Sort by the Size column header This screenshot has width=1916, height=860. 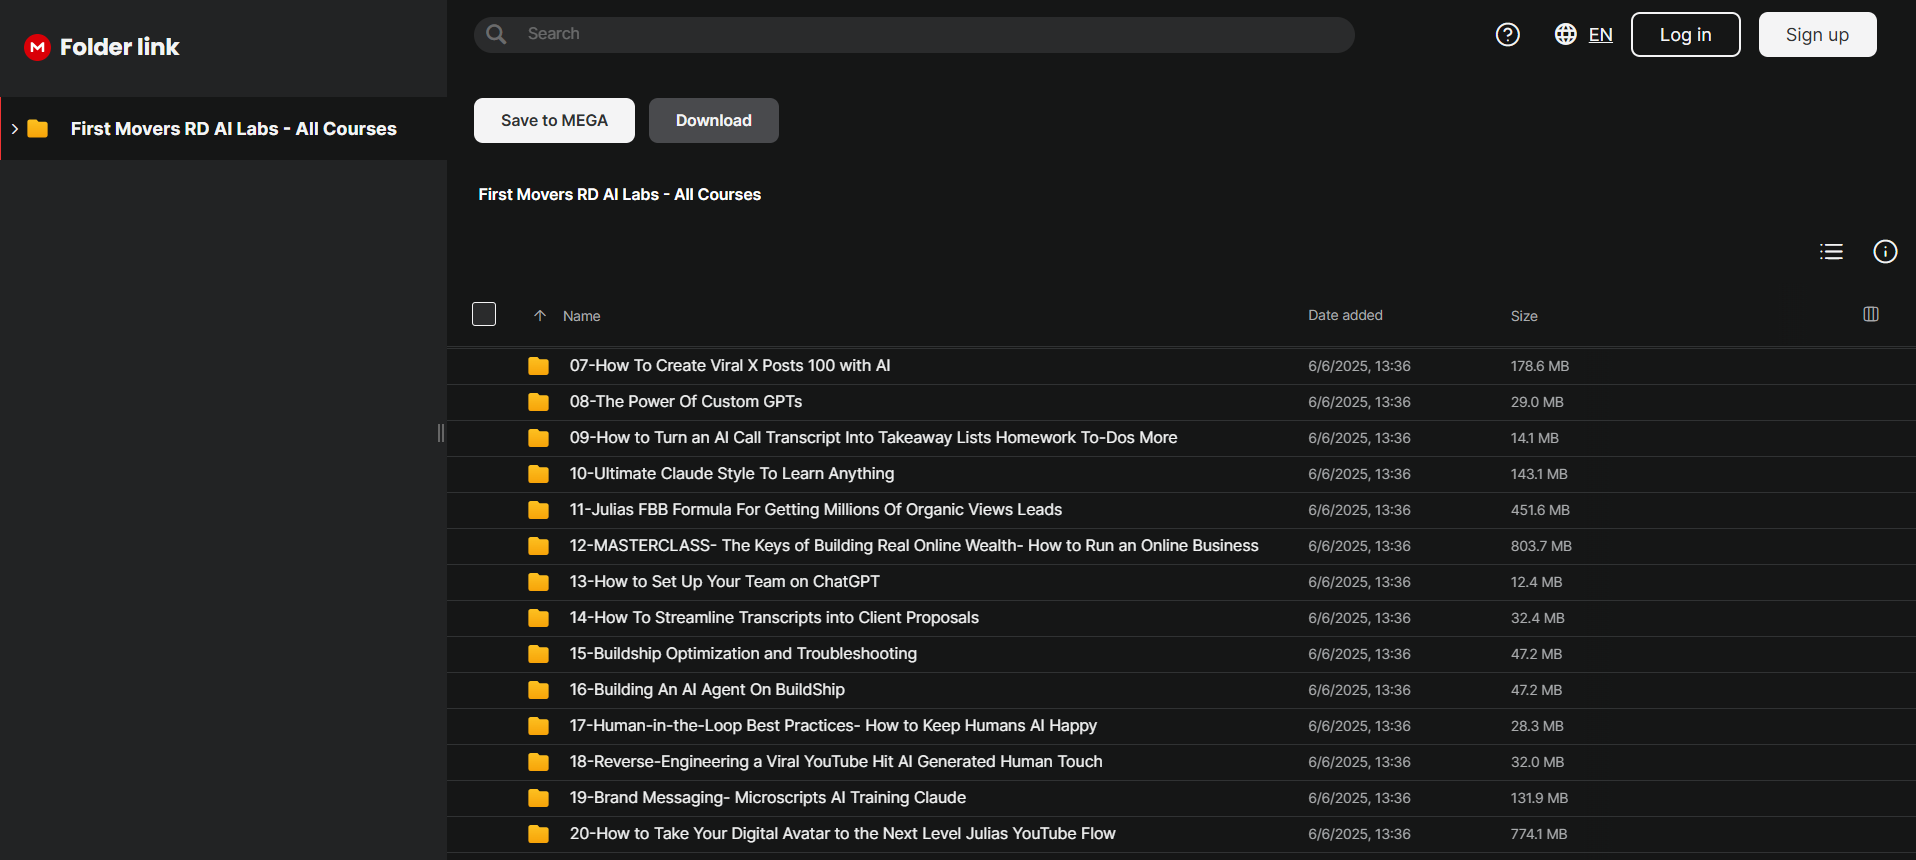click(1524, 316)
